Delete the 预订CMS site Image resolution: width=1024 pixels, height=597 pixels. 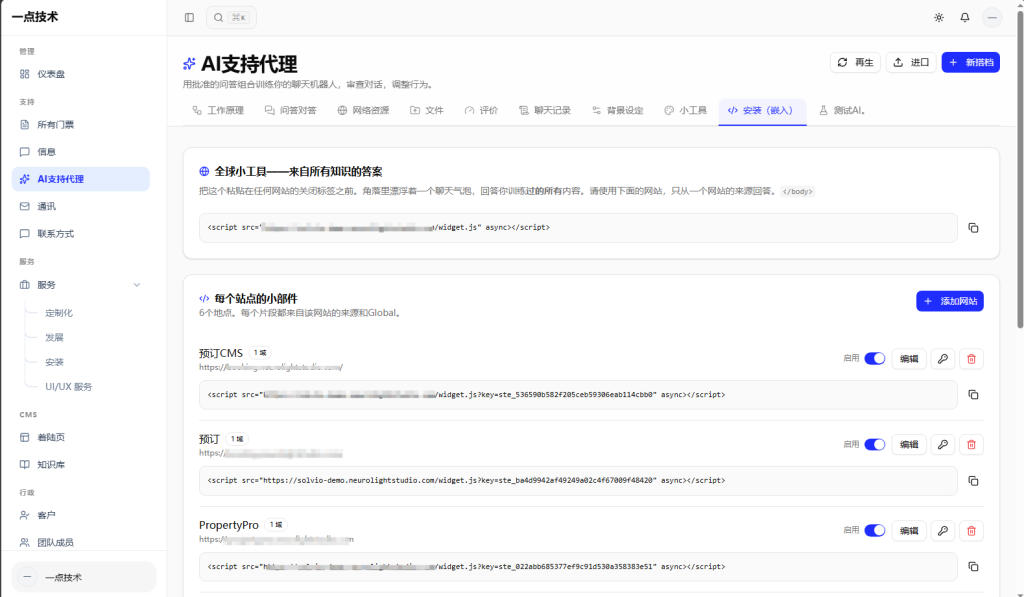coord(971,359)
